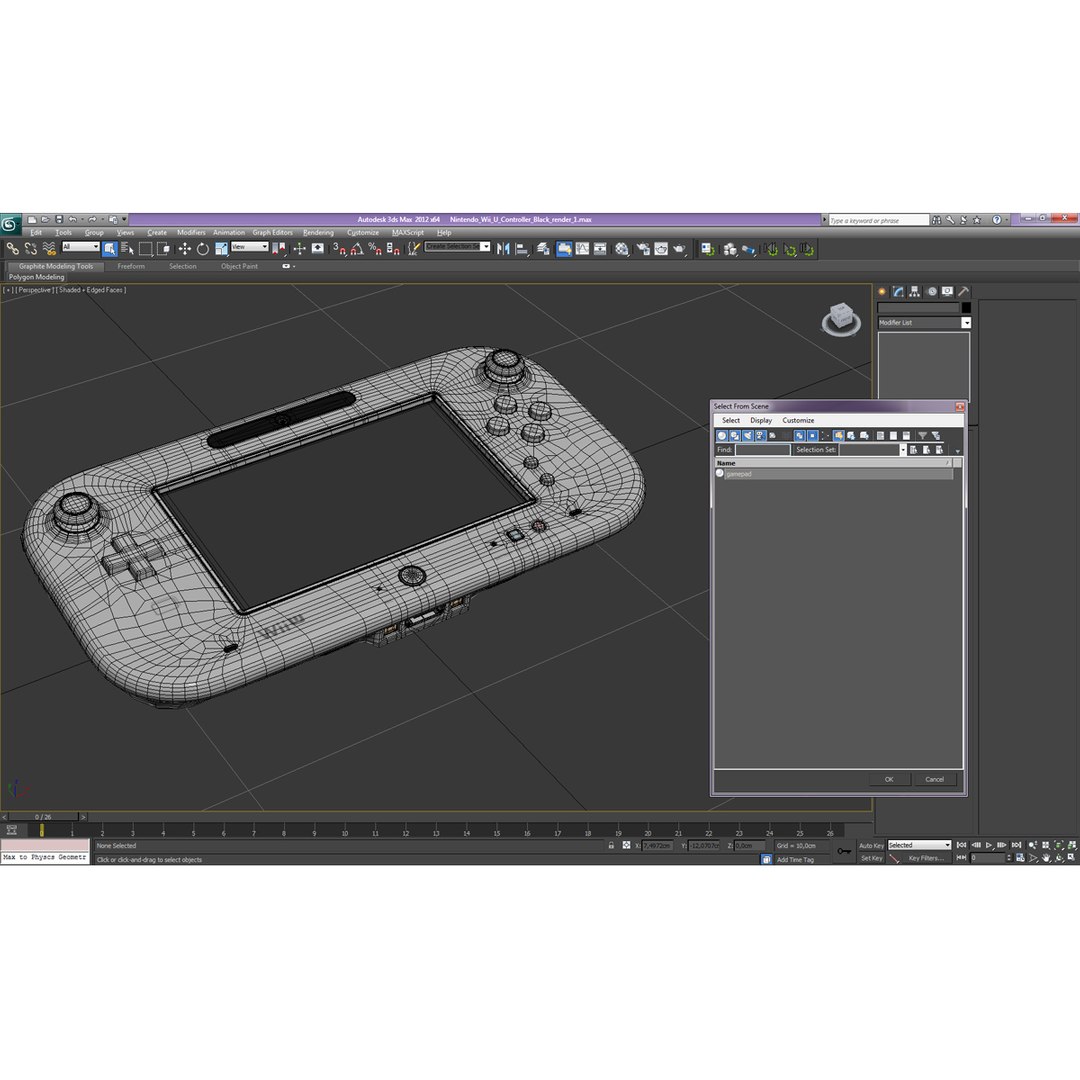1080x1080 pixels.
Task: Toggle the selection lock padlock icon
Action: click(x=611, y=845)
